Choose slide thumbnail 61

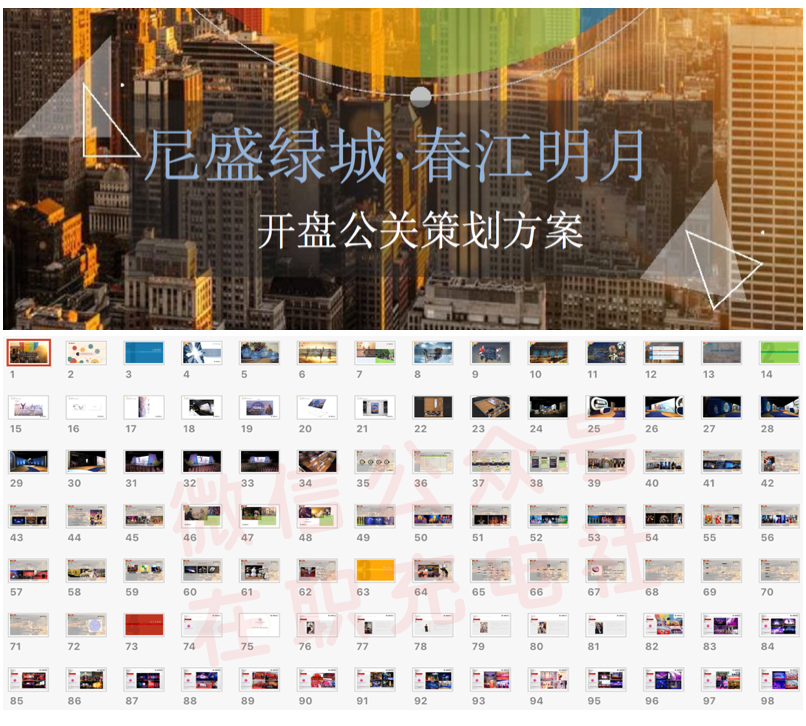[x=260, y=571]
